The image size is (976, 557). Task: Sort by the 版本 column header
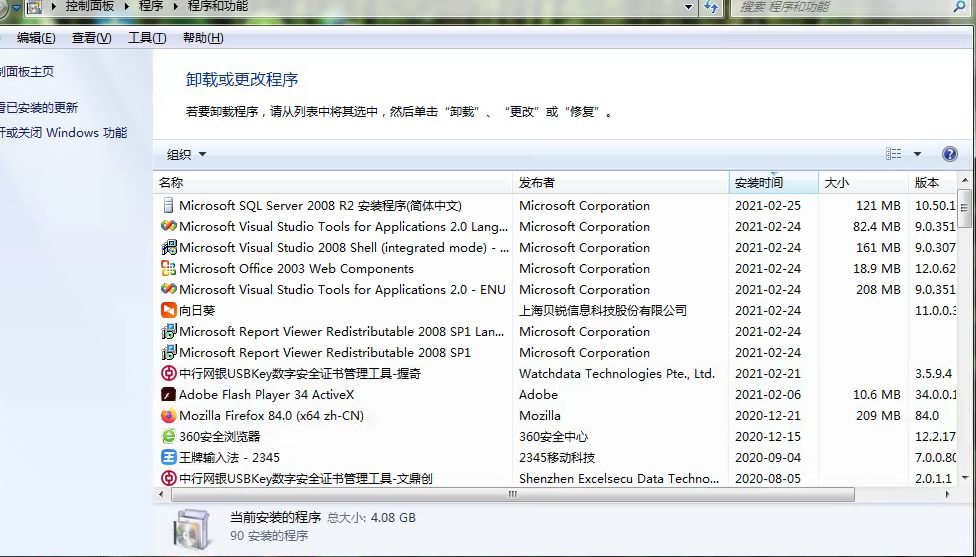(x=933, y=182)
